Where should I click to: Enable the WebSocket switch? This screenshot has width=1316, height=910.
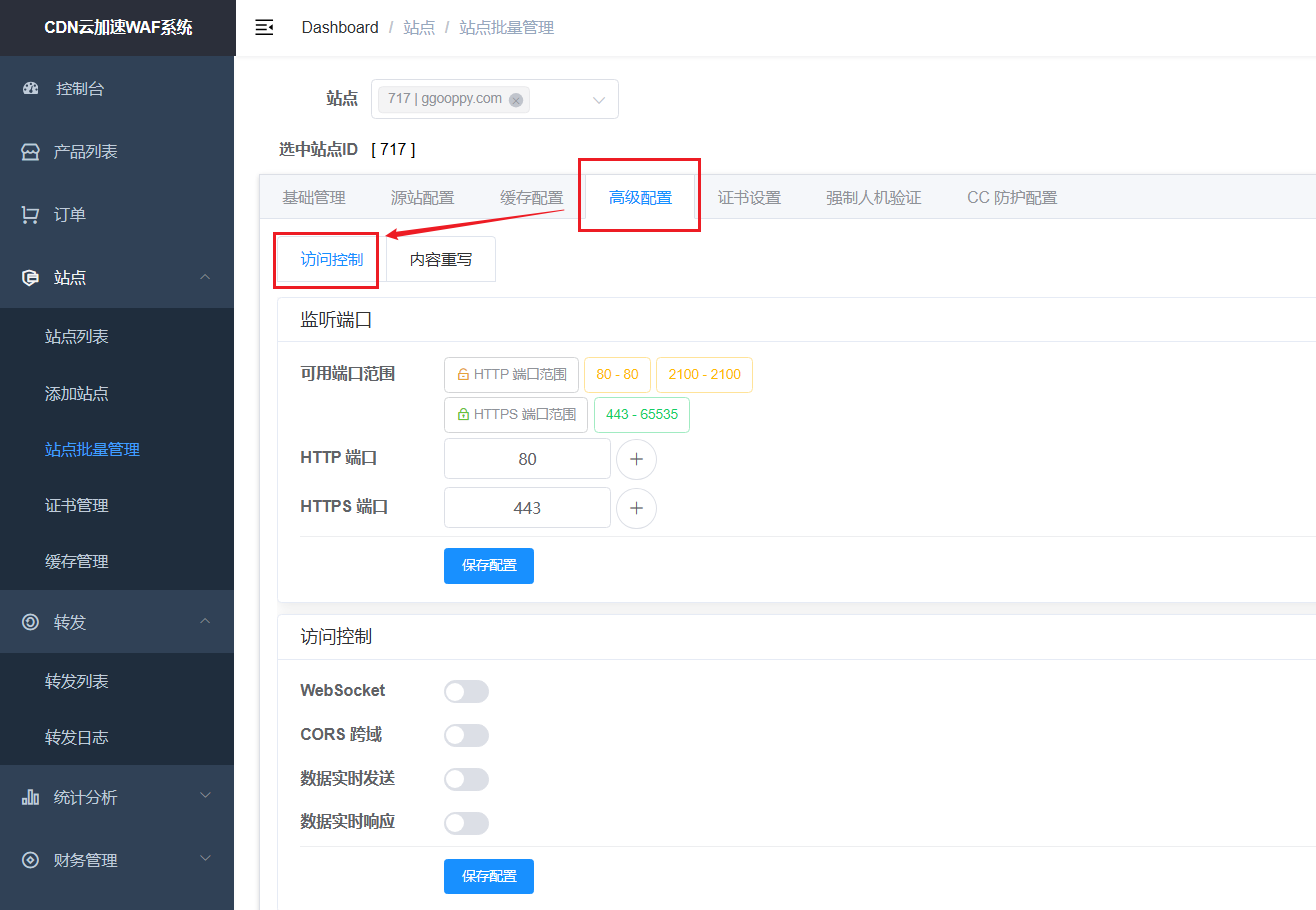(466, 692)
